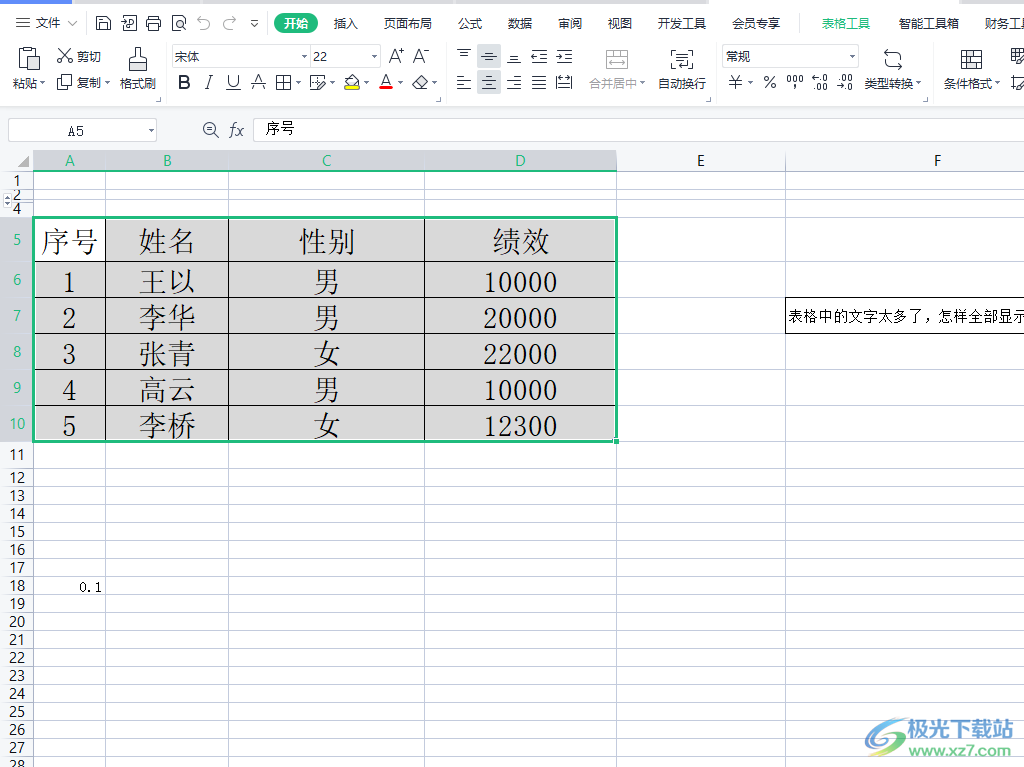Select column E header

(x=701, y=161)
